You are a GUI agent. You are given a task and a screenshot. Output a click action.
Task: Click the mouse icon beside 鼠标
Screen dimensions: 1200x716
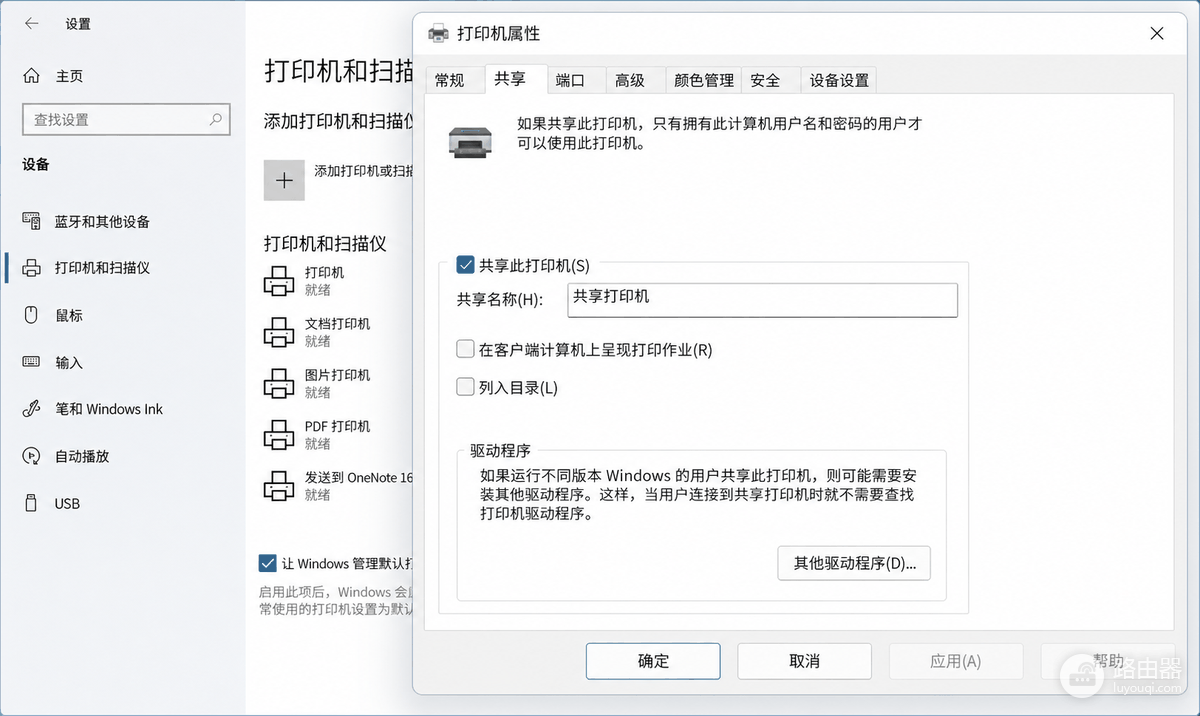click(32, 315)
